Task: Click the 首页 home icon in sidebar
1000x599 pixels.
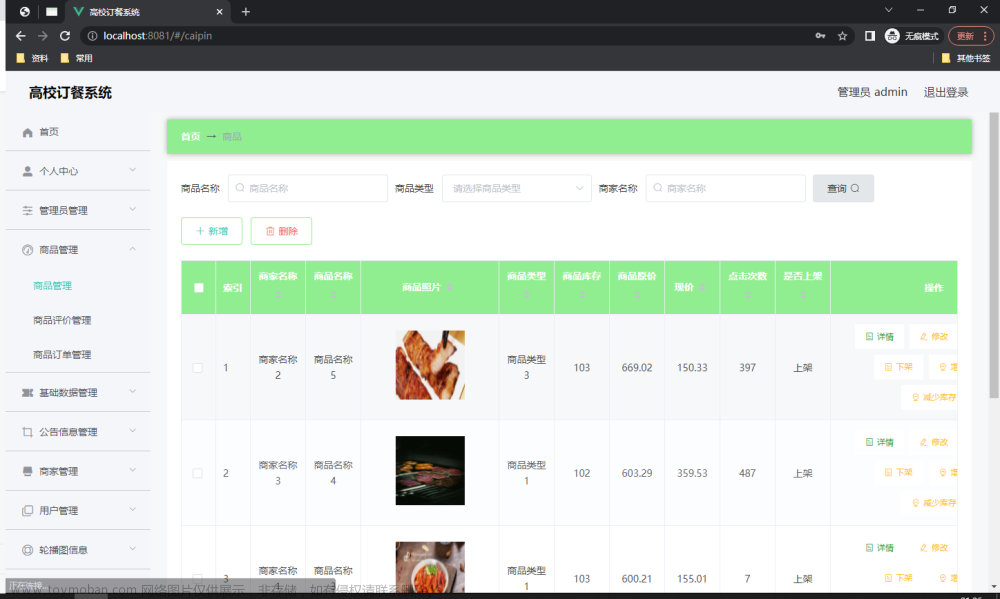Action: click(27, 133)
